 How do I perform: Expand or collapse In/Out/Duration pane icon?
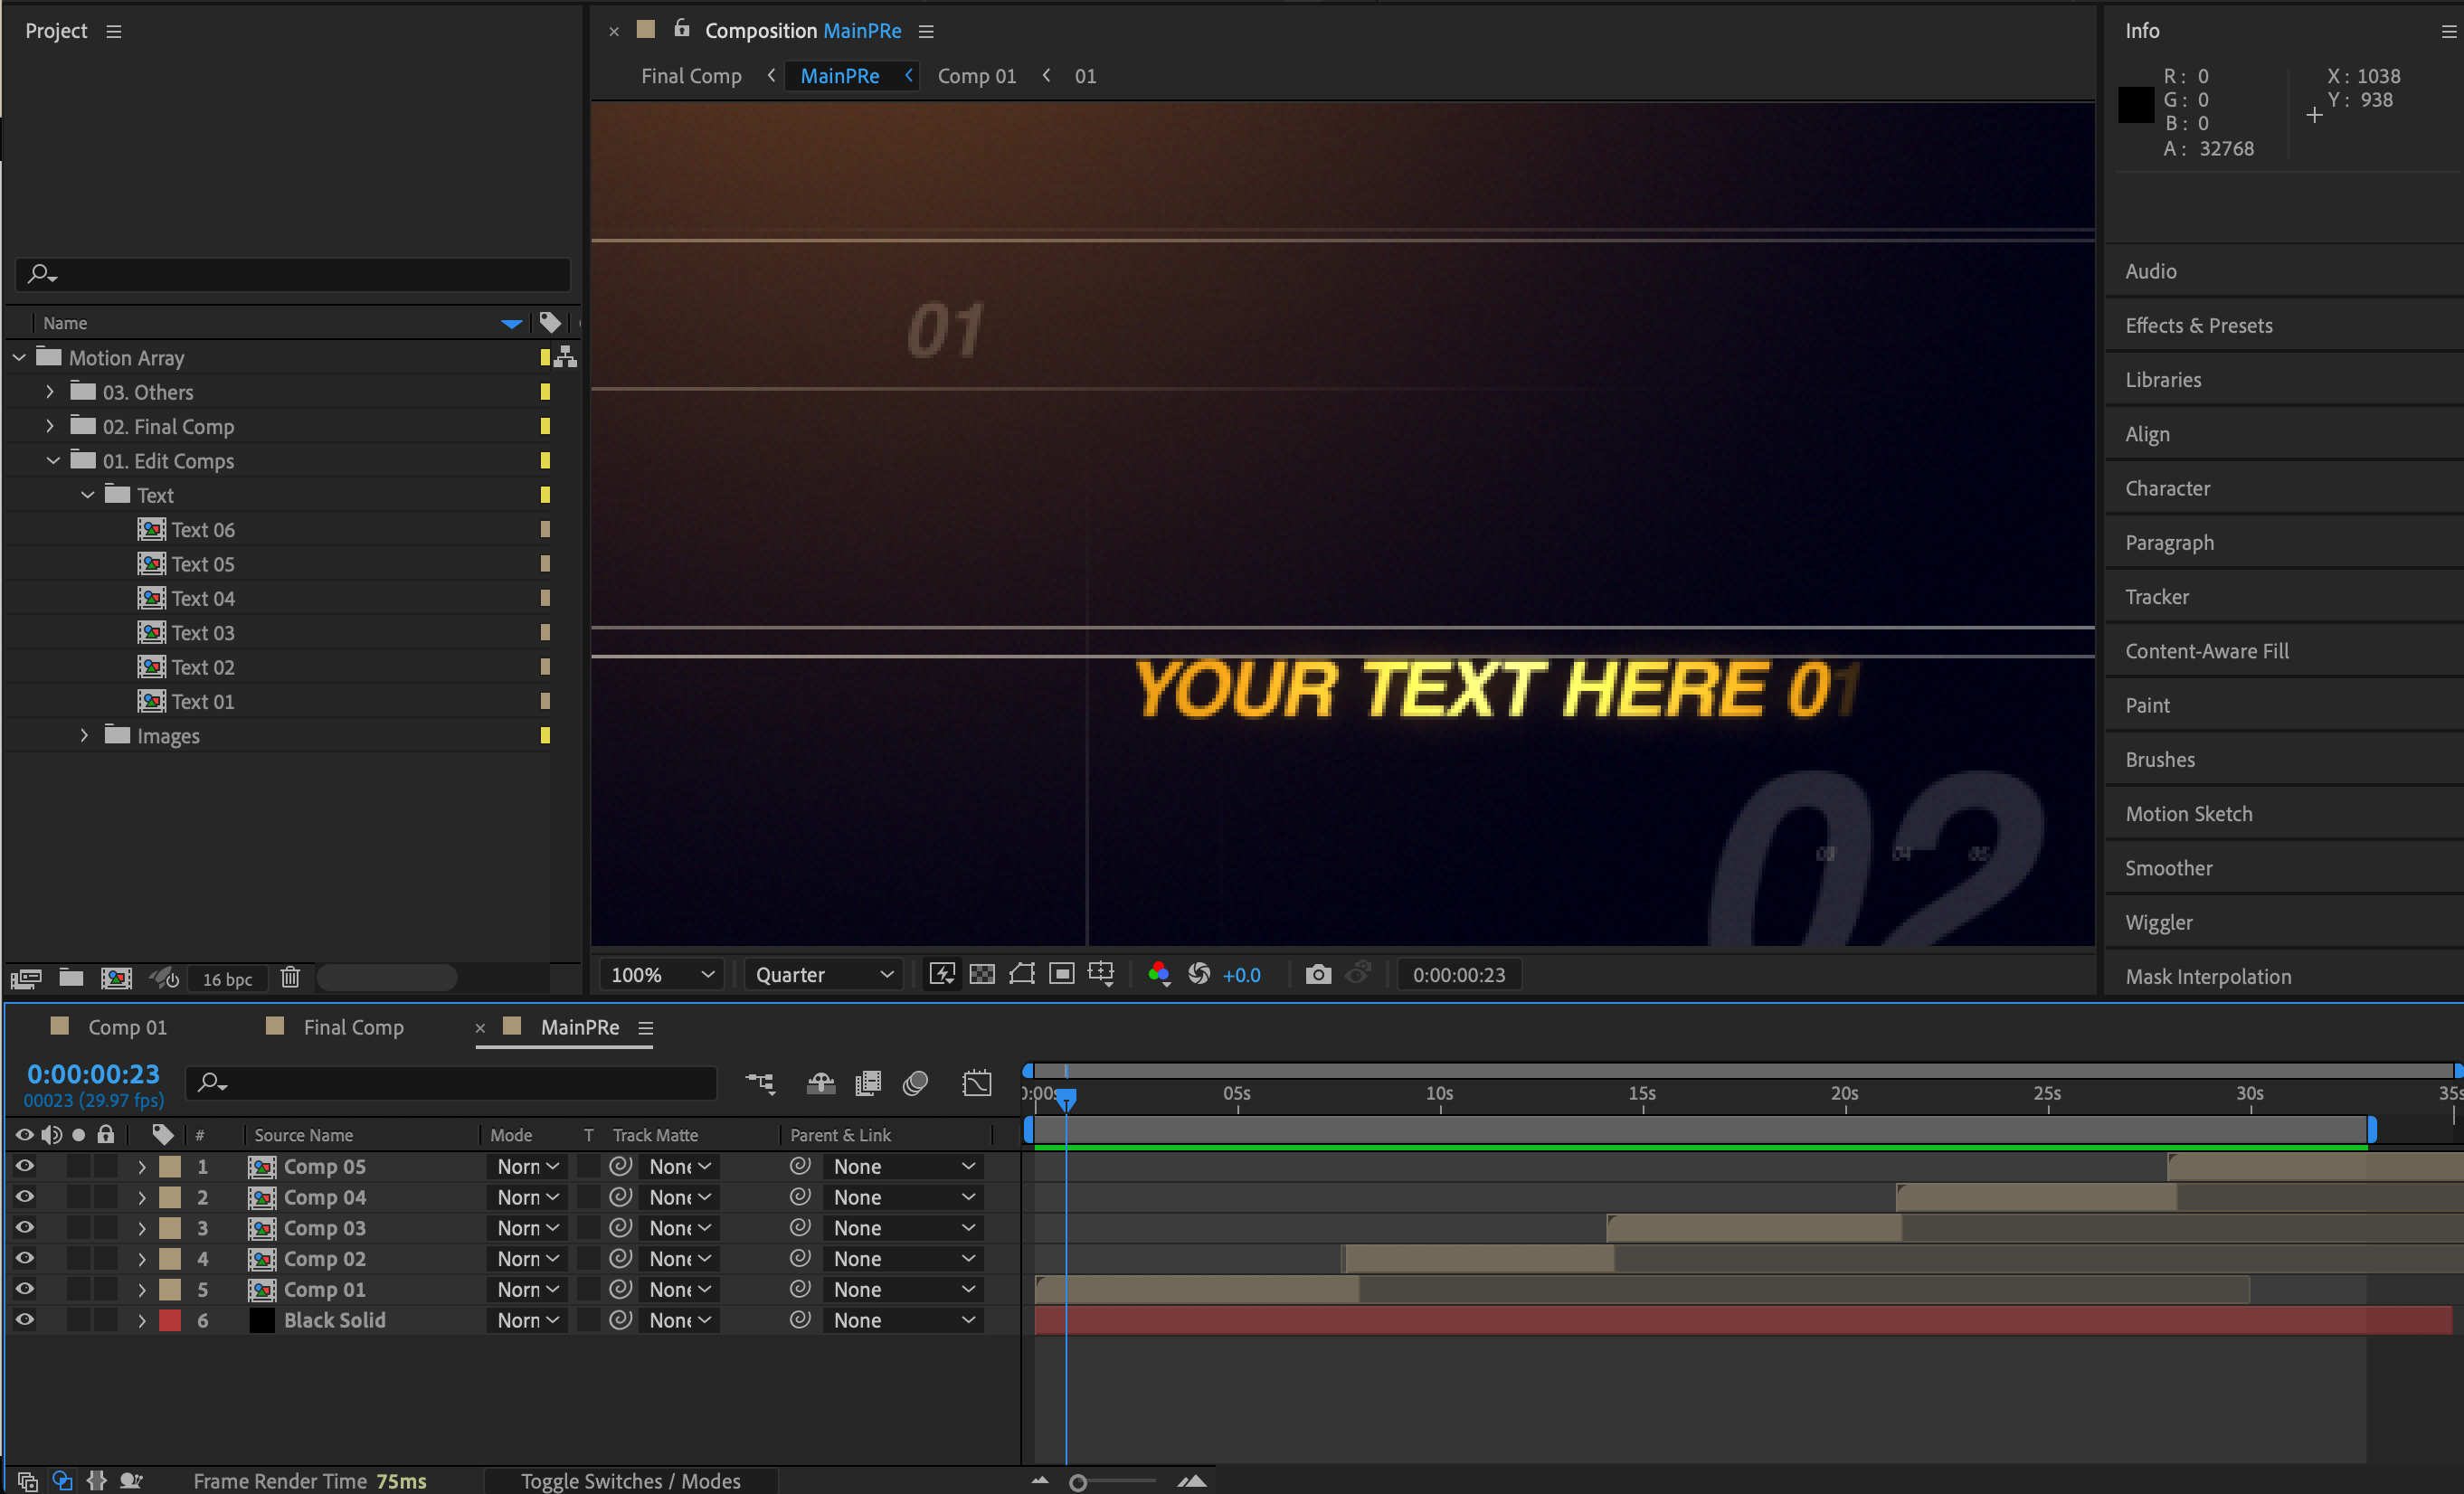(97, 1481)
